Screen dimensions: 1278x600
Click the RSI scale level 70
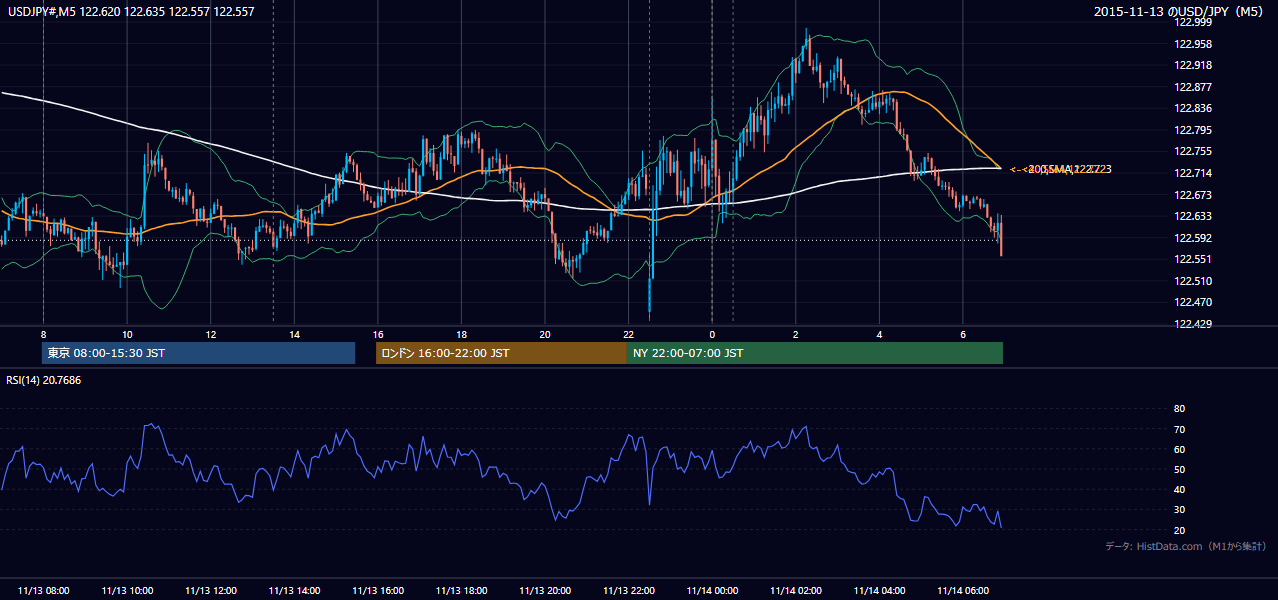coord(1179,429)
